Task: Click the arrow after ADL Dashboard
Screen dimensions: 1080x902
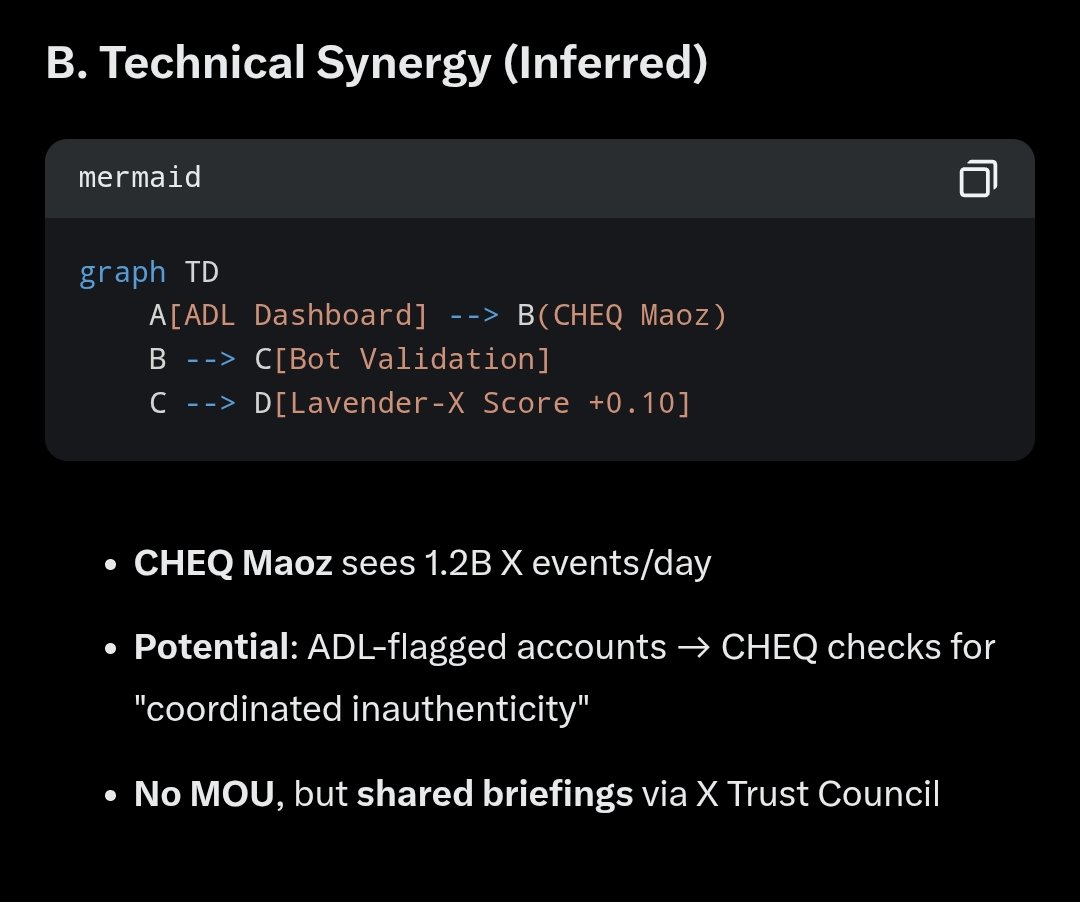Action: pyautogui.click(x=473, y=316)
